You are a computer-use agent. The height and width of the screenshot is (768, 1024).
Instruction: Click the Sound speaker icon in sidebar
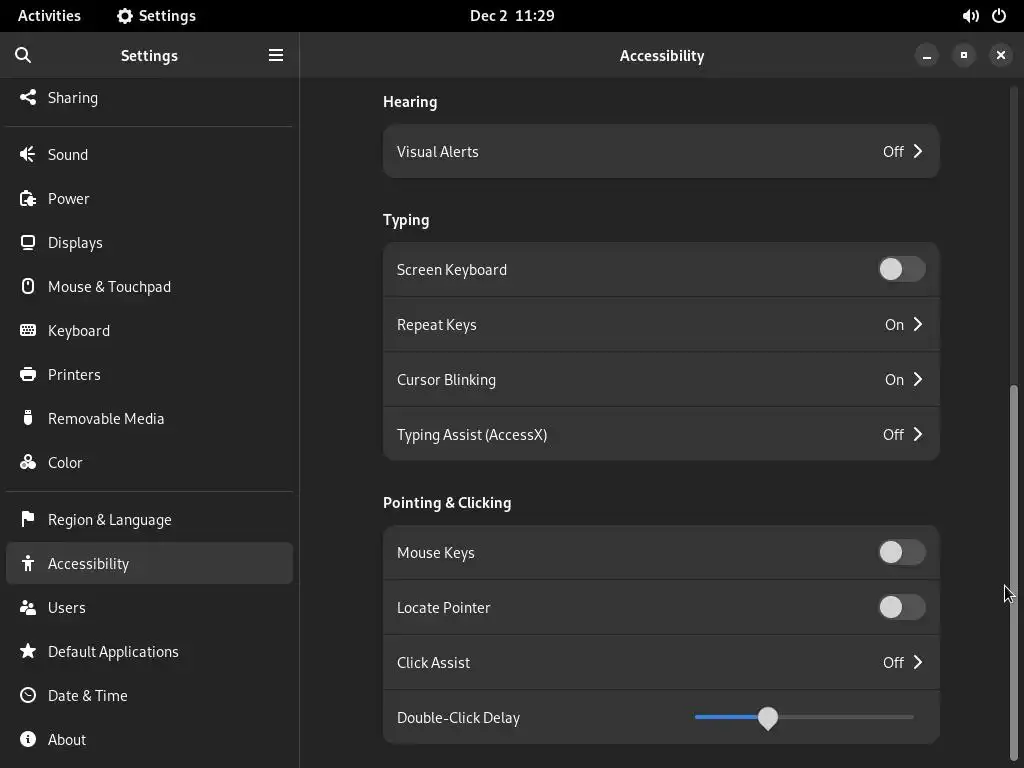(28, 154)
